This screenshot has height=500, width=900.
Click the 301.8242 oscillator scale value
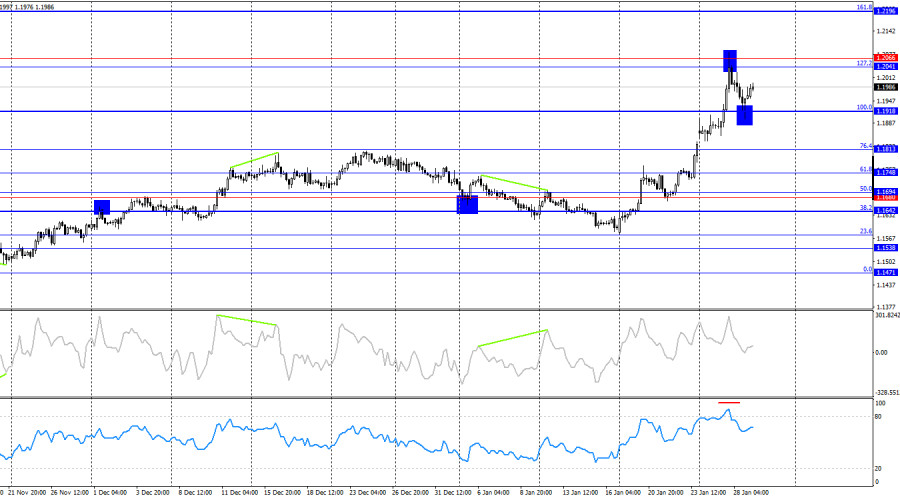[887, 315]
